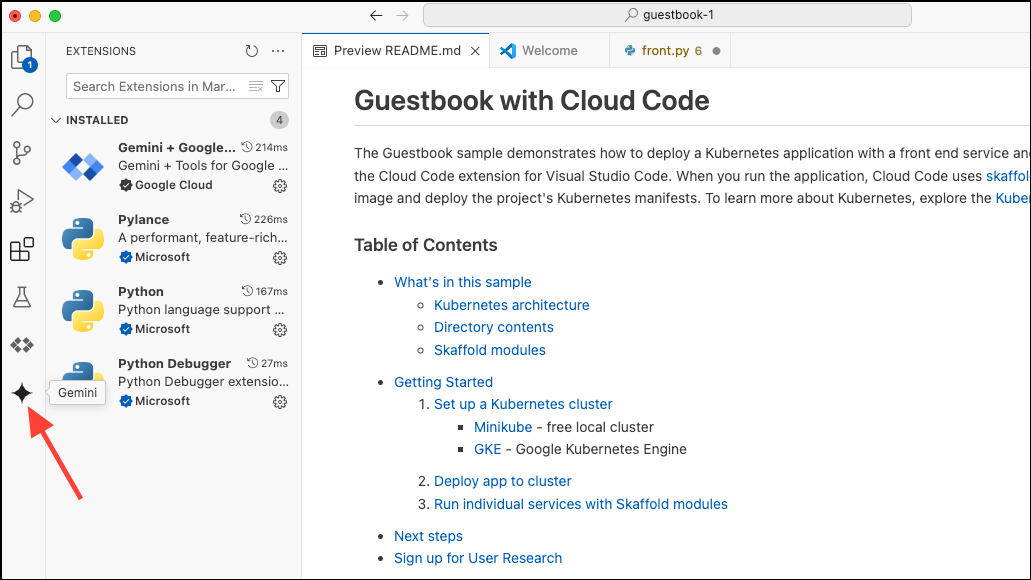Close the Preview README.md tab
The width and height of the screenshot is (1031, 580).
click(x=475, y=51)
